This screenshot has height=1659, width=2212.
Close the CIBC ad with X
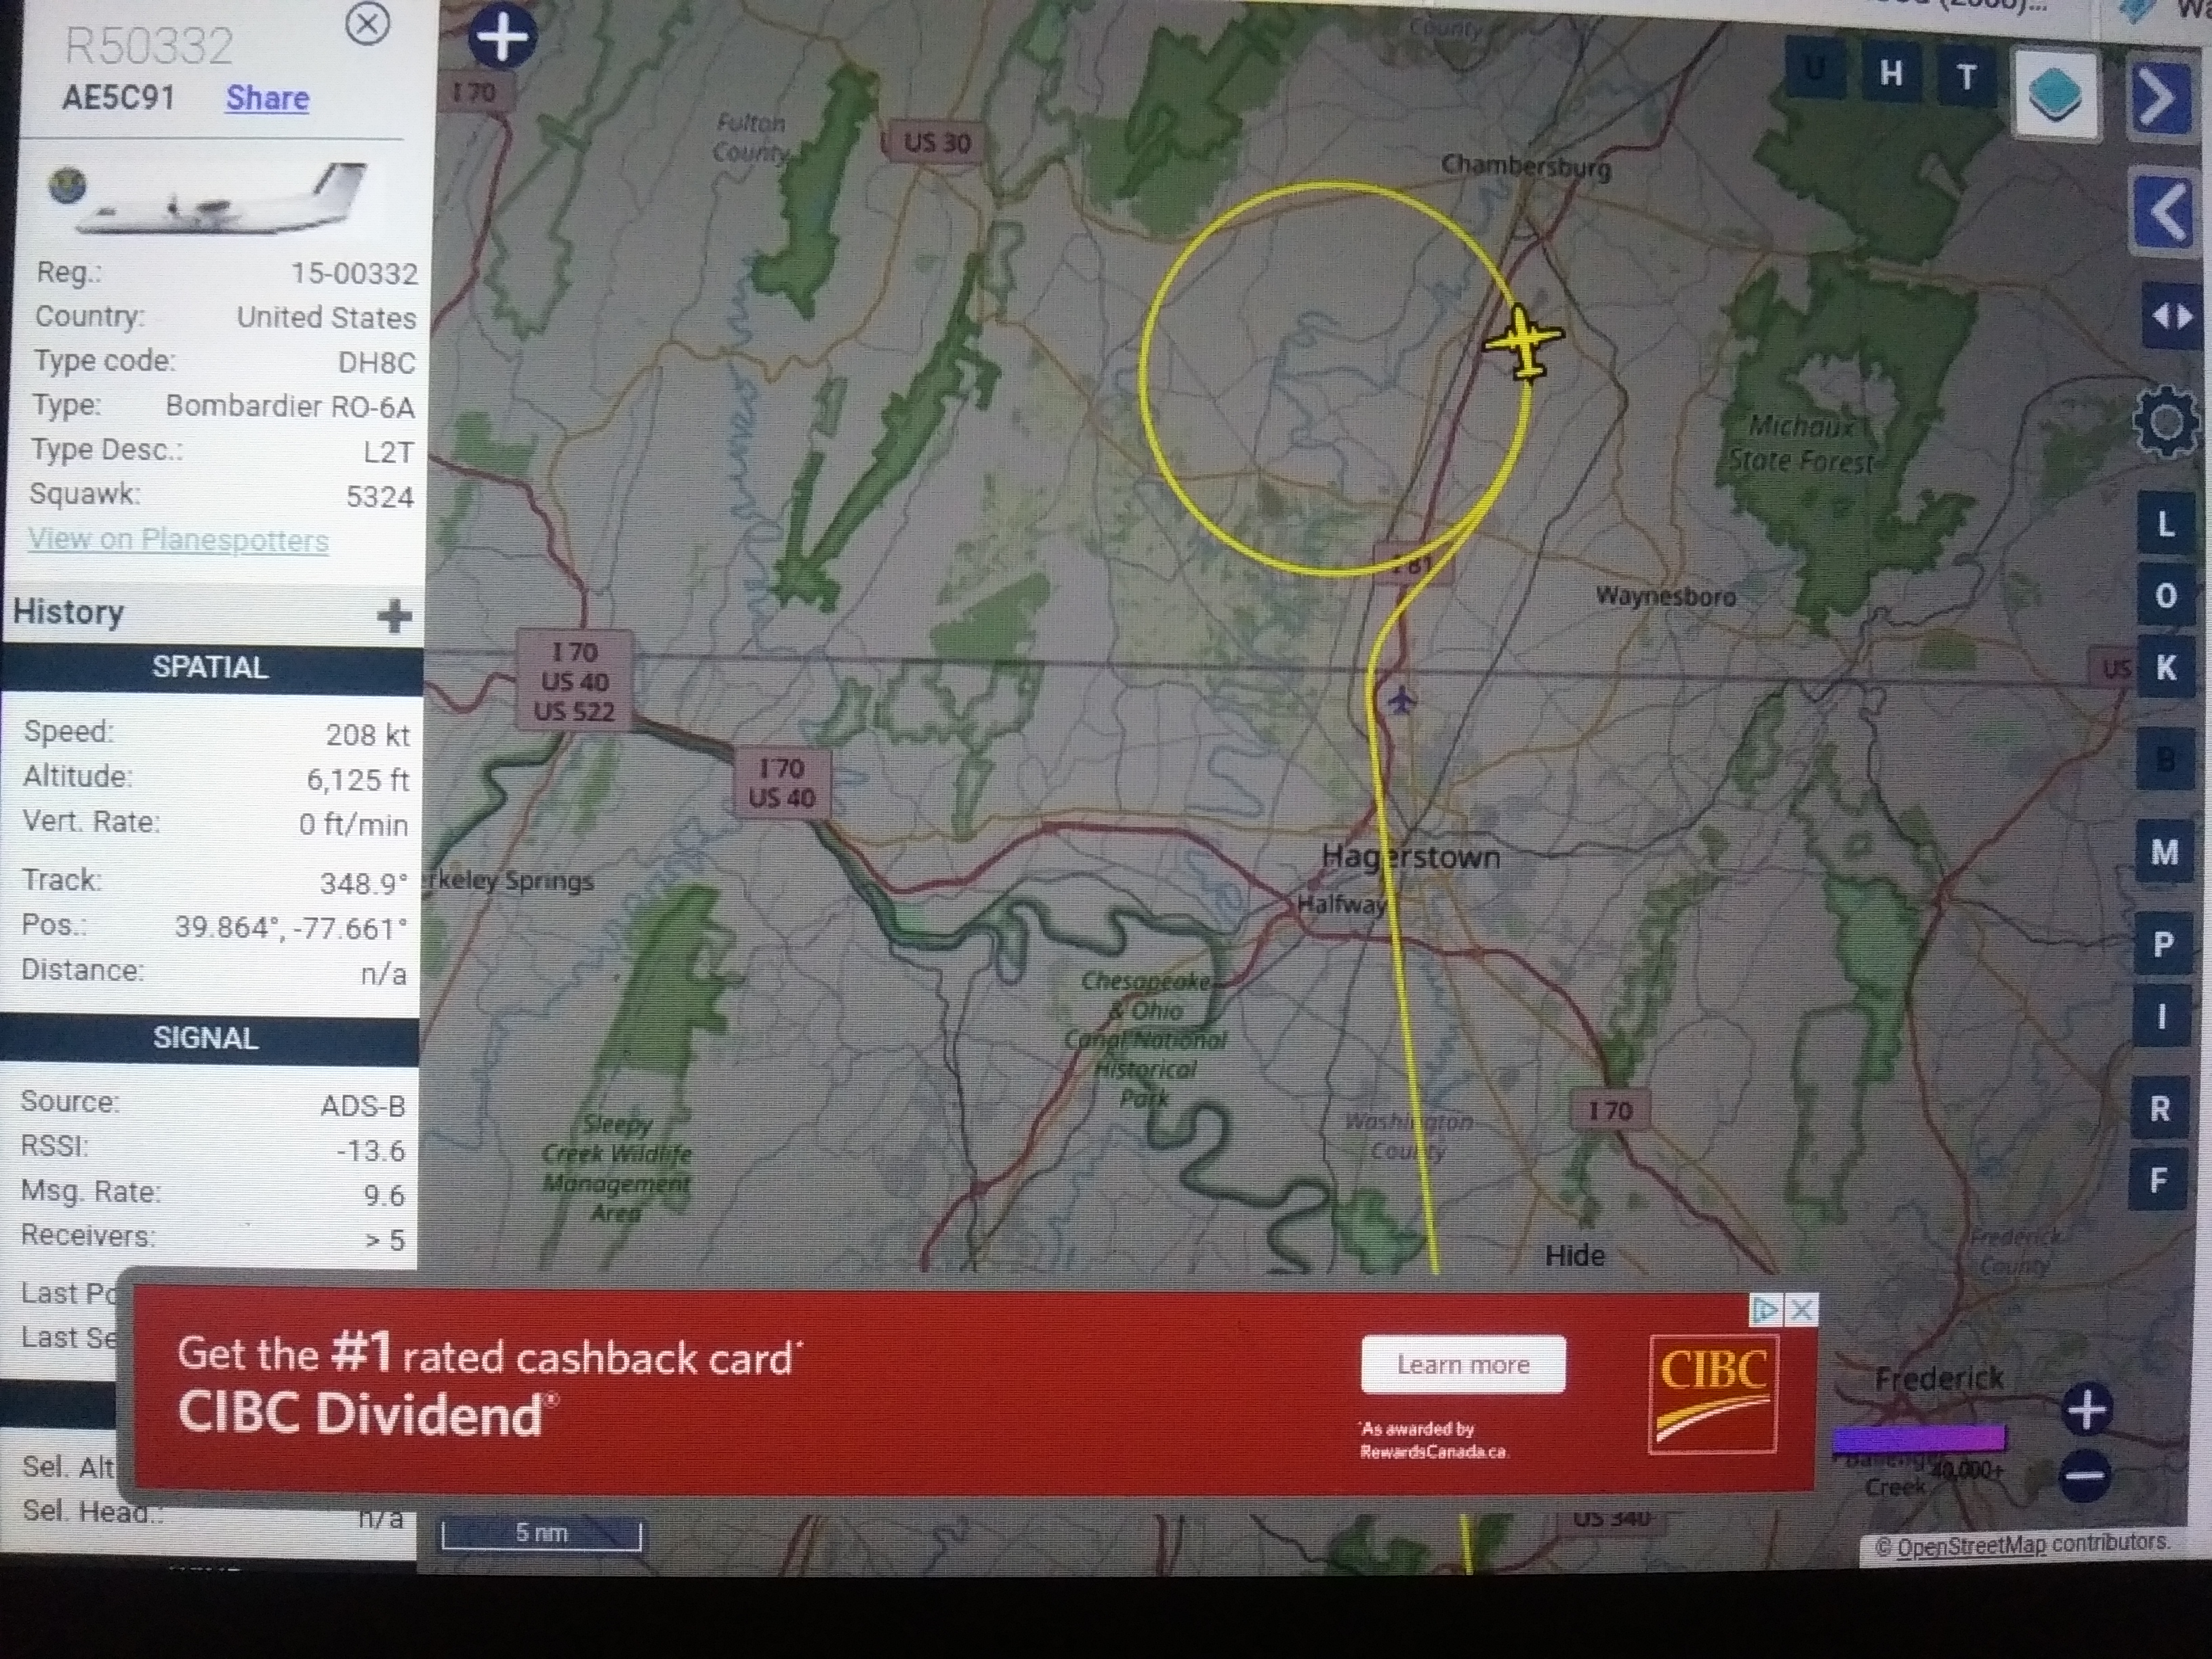pos(1802,1310)
